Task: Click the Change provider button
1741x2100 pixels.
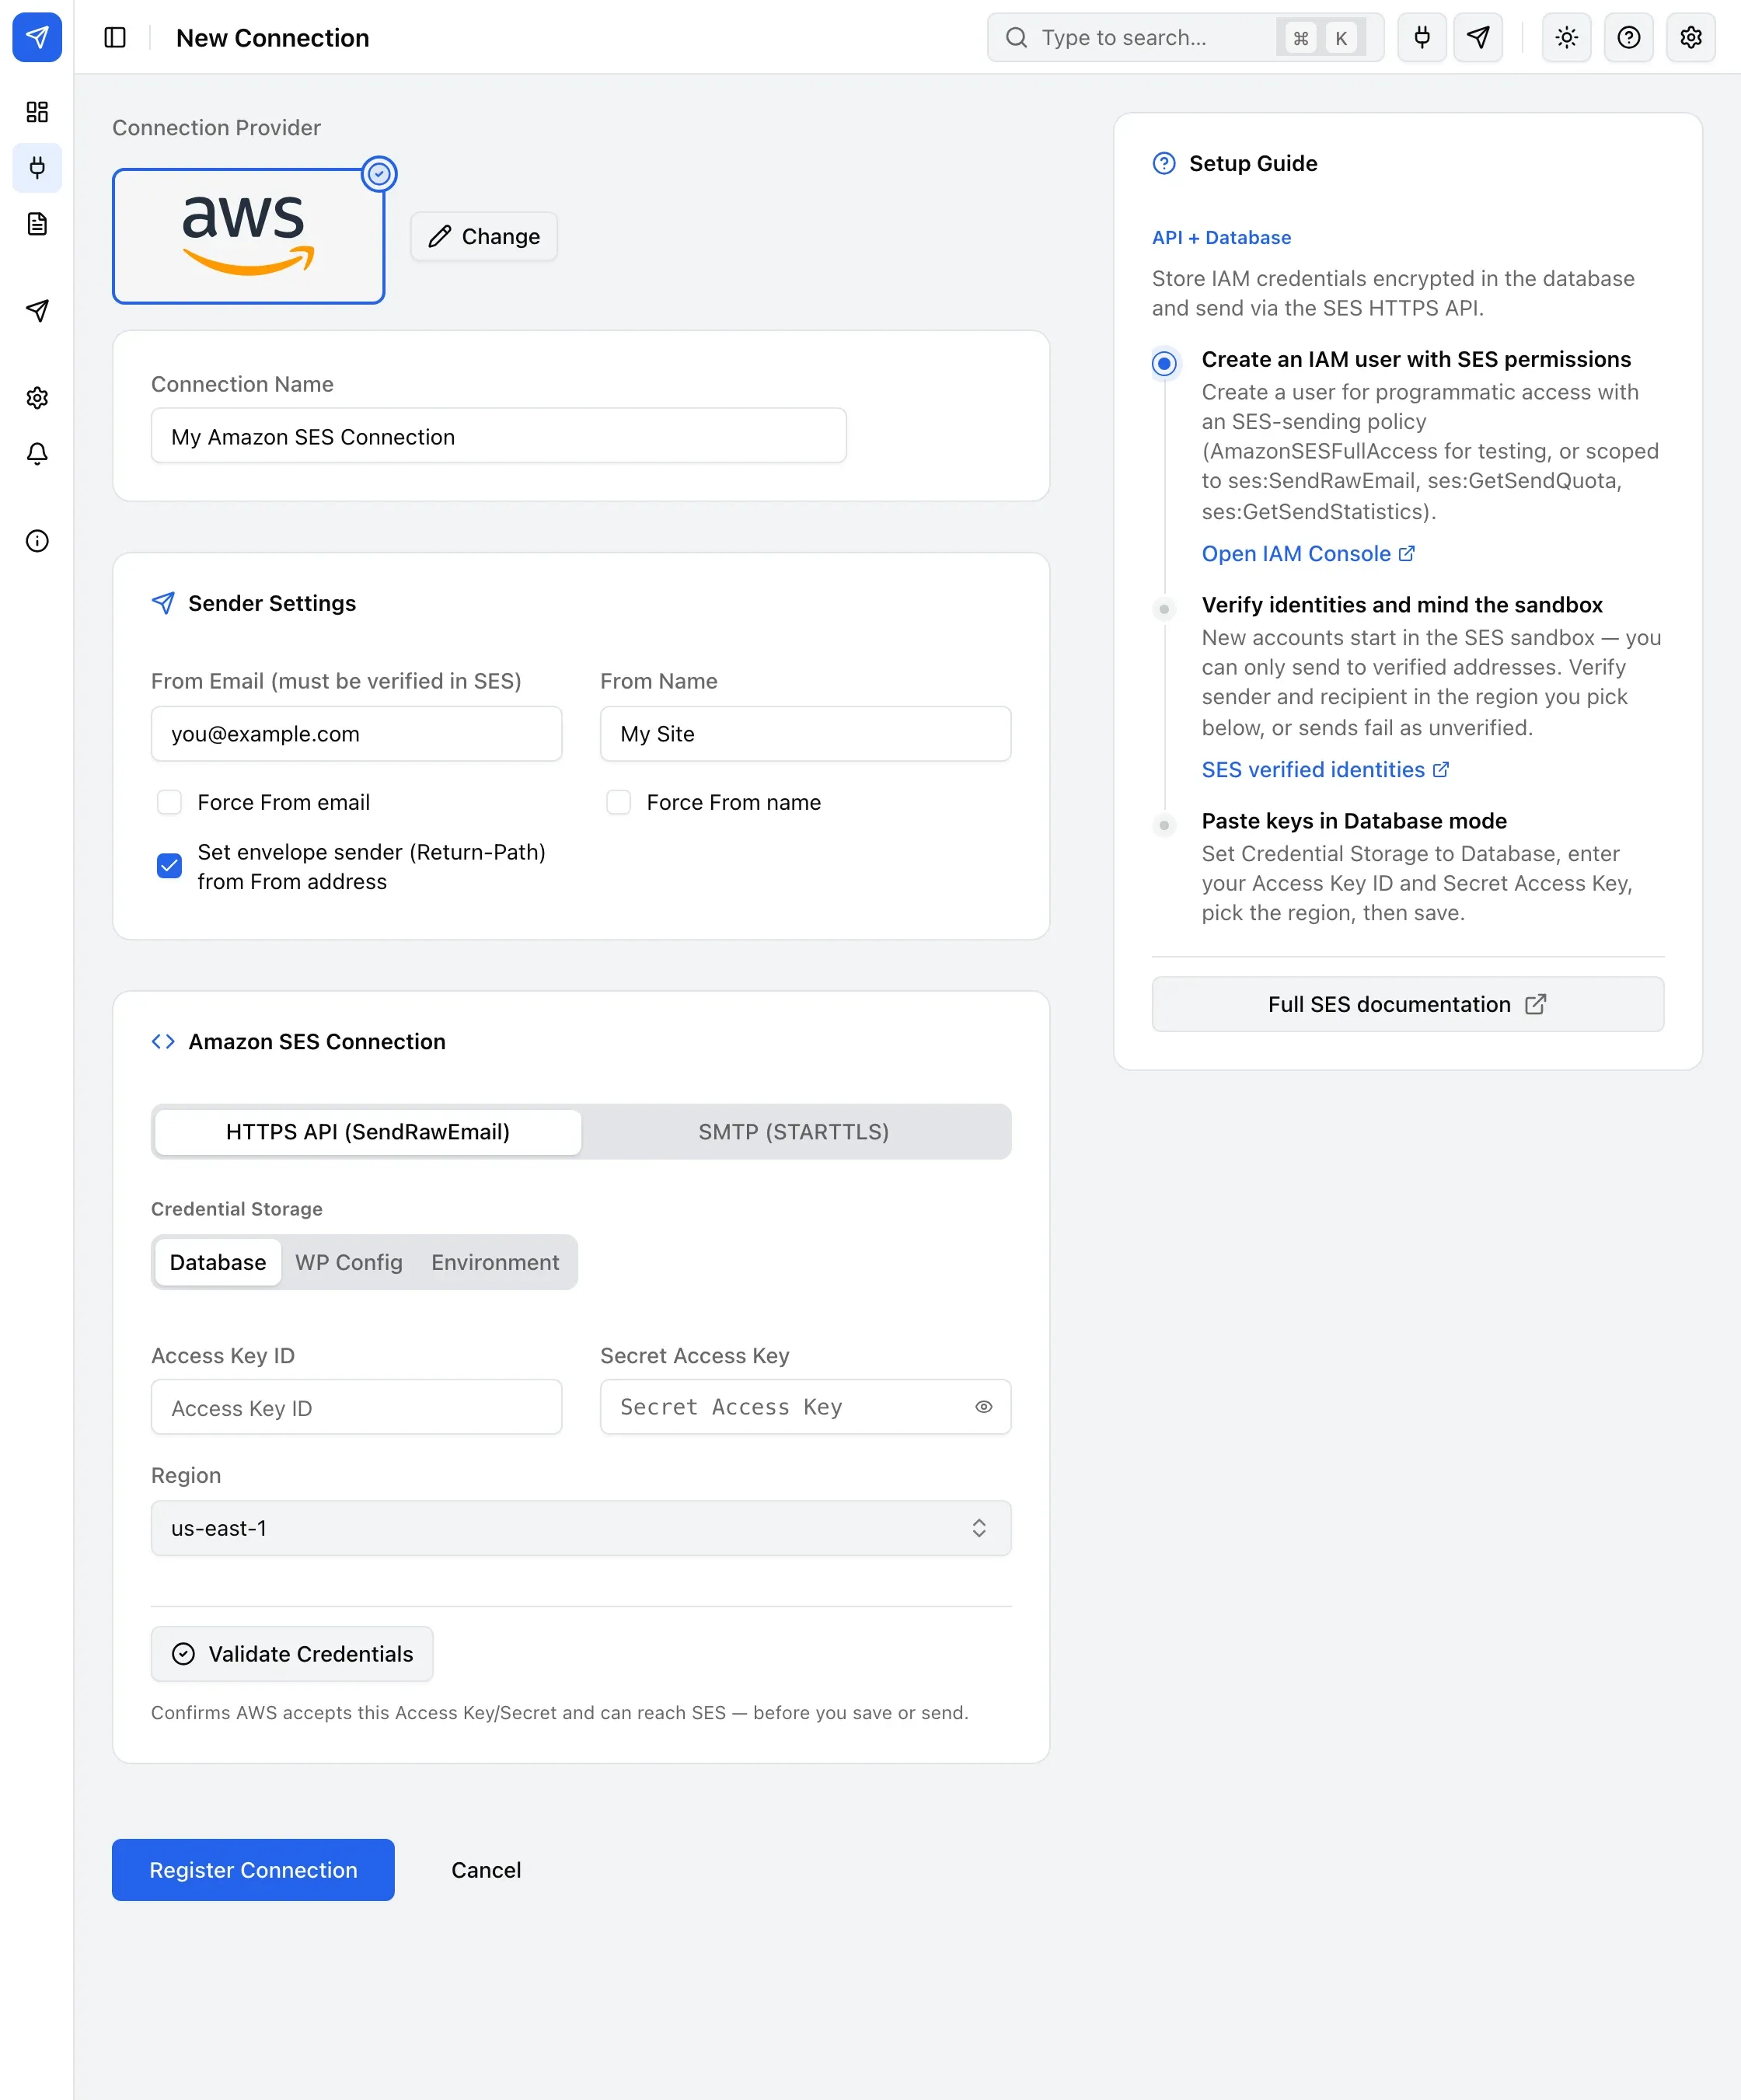Action: tap(484, 236)
